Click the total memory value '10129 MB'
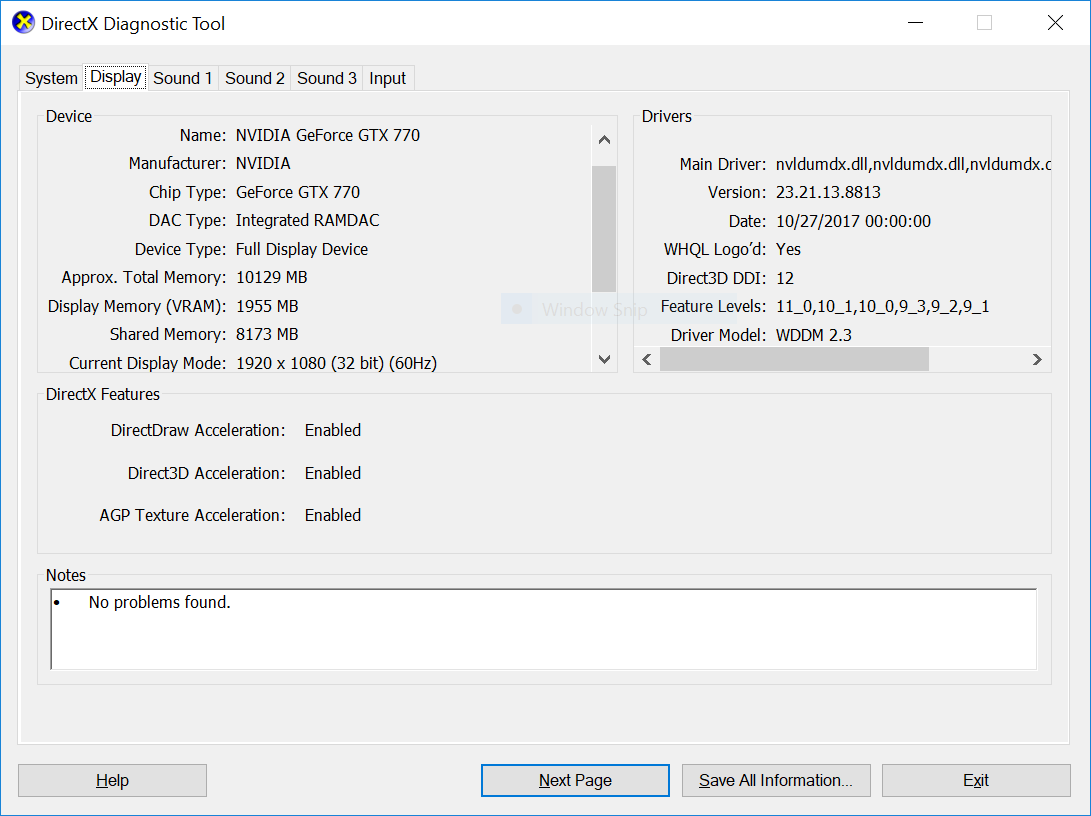Viewport: 1091px width, 816px height. coord(271,278)
